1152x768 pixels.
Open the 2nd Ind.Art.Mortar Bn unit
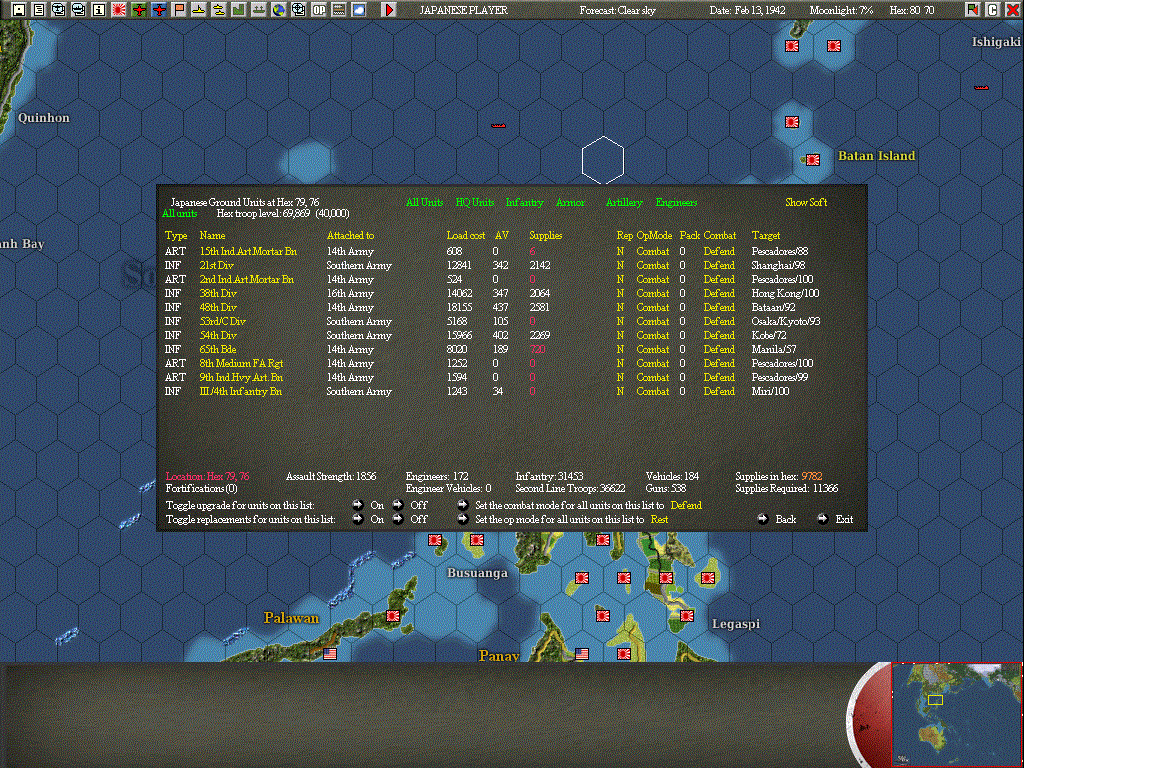tap(246, 279)
